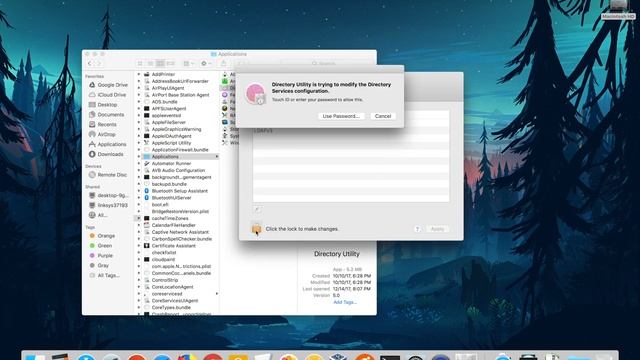Select APFSUserAgent in file list
The image size is (640, 360).
[165, 109]
